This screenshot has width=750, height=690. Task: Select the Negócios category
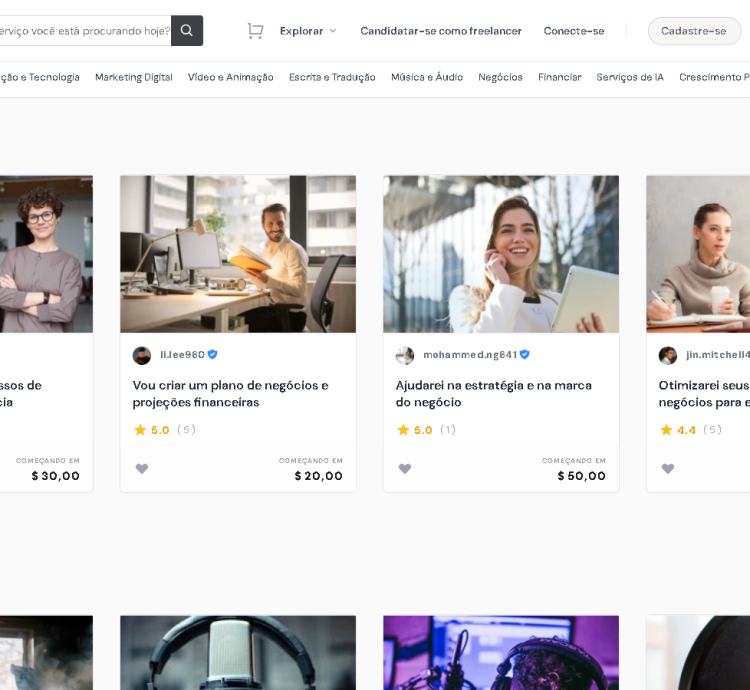(500, 77)
